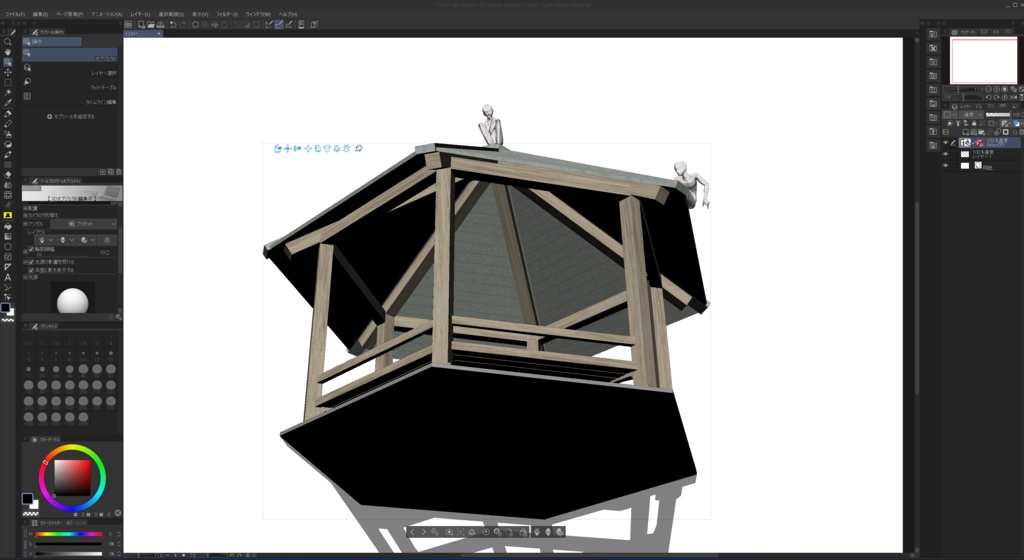The height and width of the screenshot is (560, 1024).
Task: Select the Balloon tool
Action: click(x=8, y=287)
